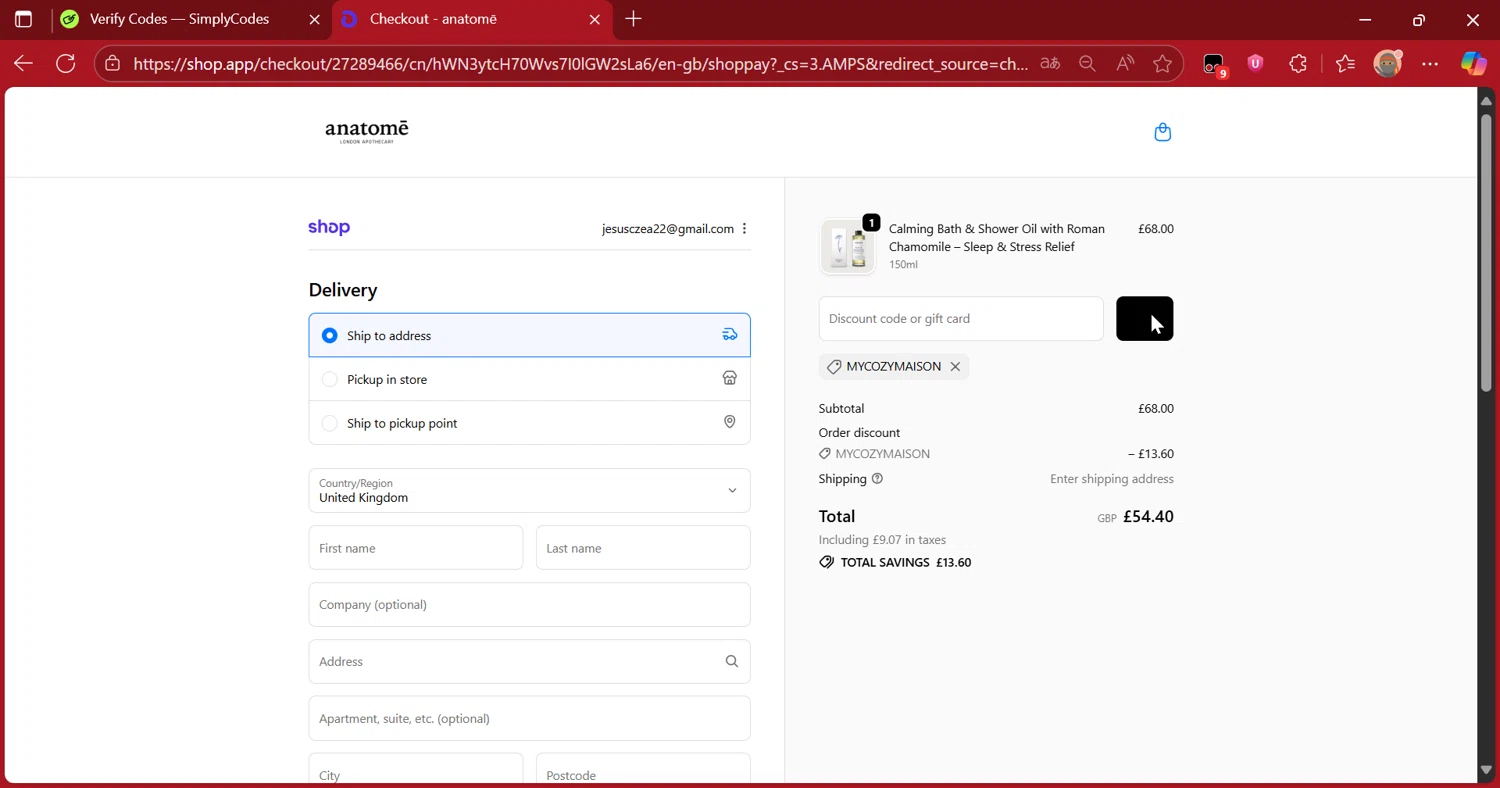Open the Copilot sidebar icon
Screen dimensions: 1500x788
click(1473, 64)
